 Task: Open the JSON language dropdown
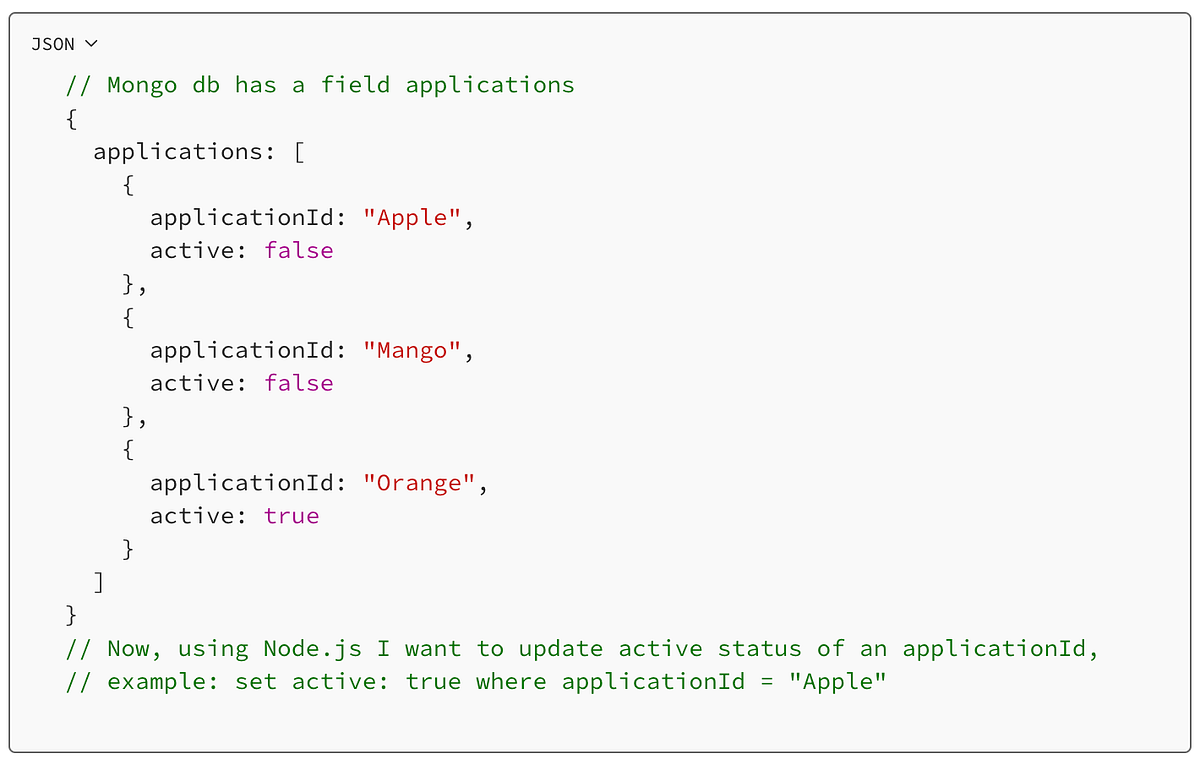pos(65,44)
